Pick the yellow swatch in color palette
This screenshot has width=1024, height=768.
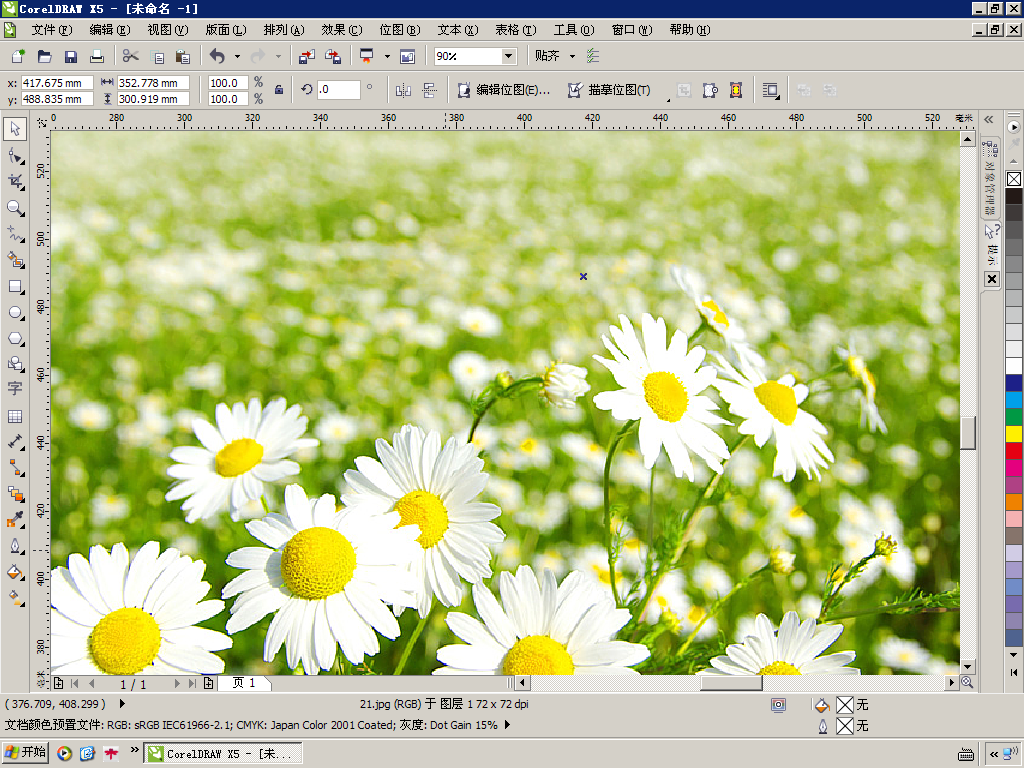click(x=1014, y=433)
